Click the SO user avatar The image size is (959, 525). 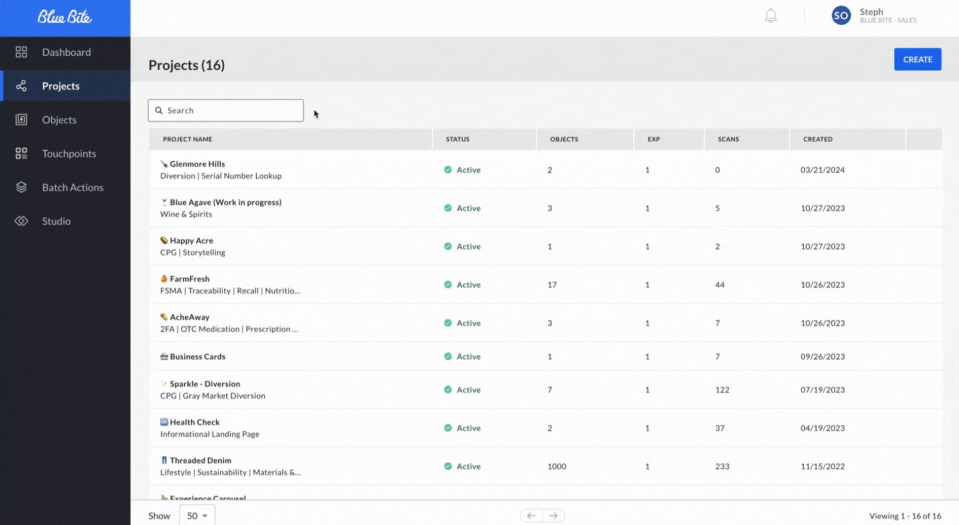click(841, 16)
